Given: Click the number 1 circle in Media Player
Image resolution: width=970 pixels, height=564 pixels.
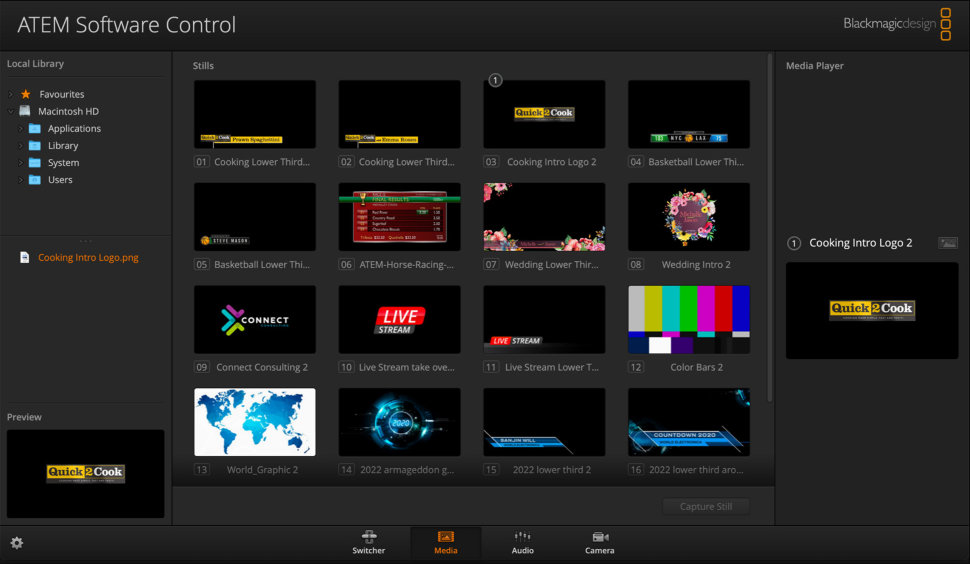Looking at the screenshot, I should (794, 243).
